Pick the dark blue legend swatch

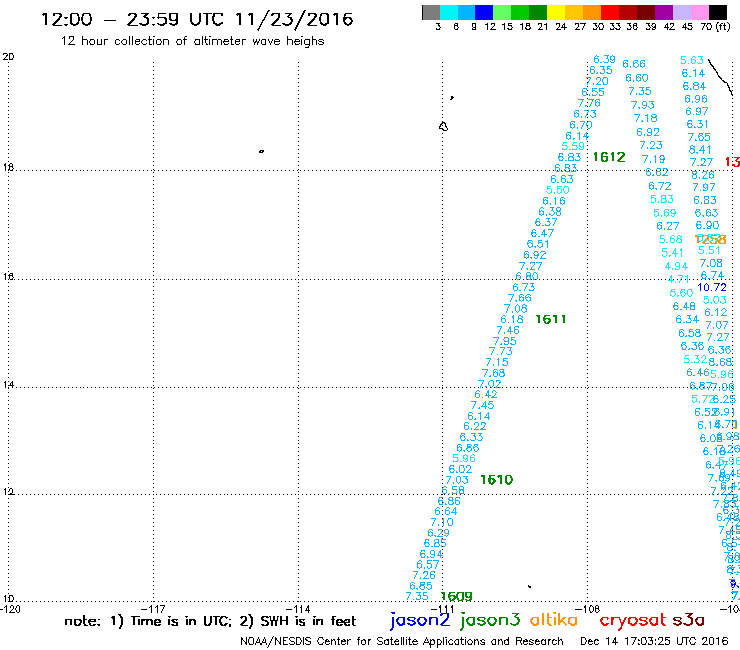coord(484,12)
